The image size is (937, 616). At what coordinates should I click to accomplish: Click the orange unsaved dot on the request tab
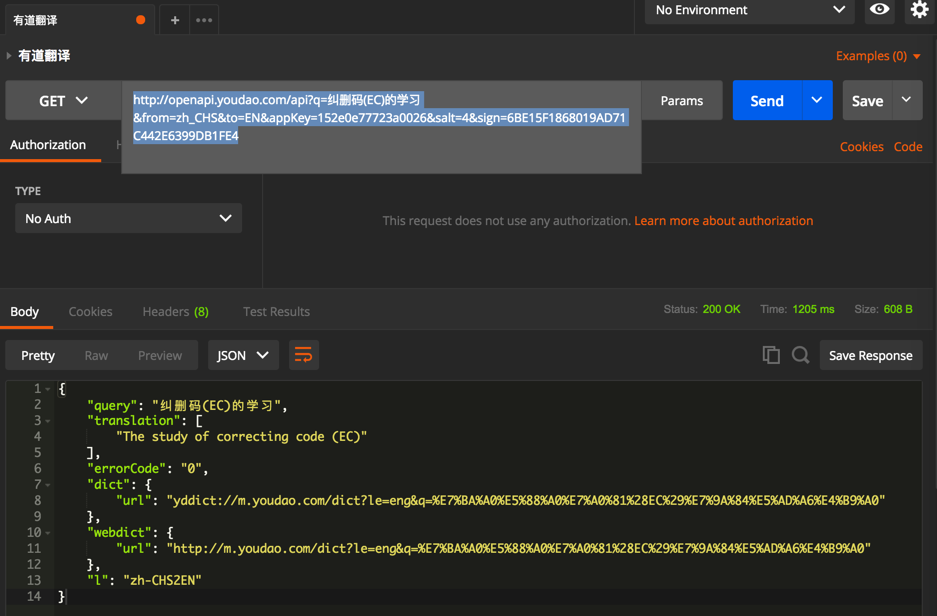point(140,20)
